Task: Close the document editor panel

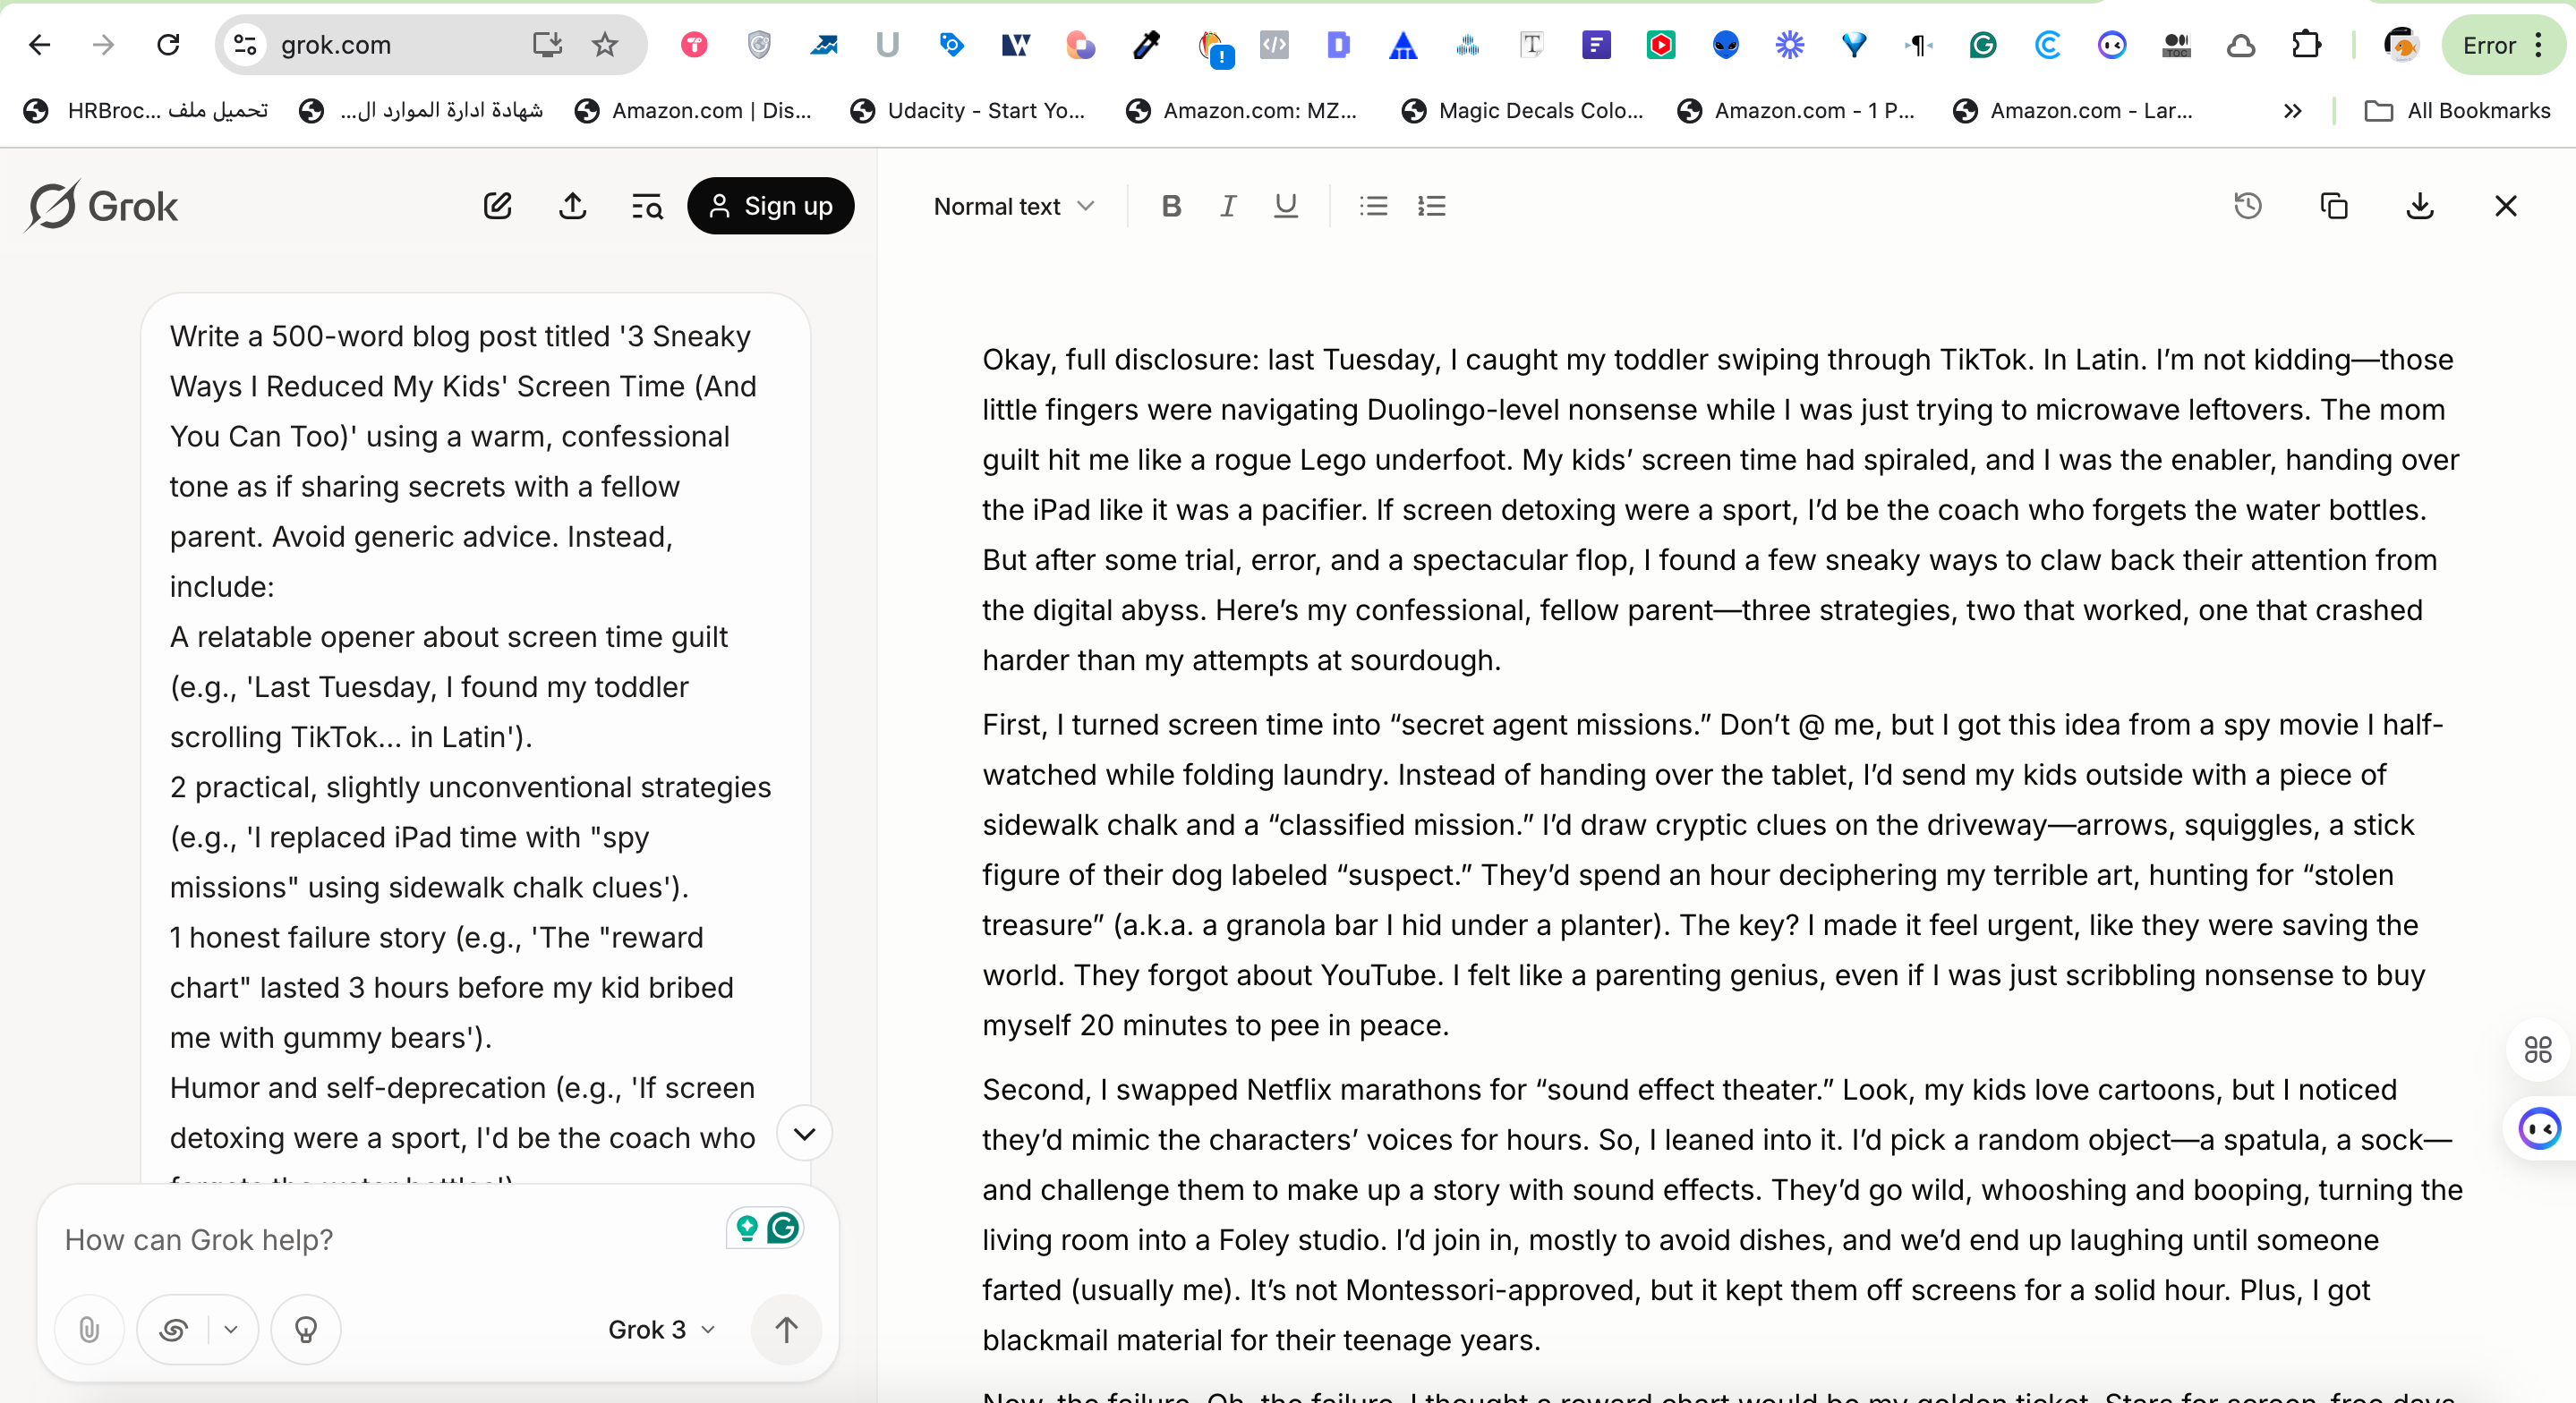Action: (2506, 206)
